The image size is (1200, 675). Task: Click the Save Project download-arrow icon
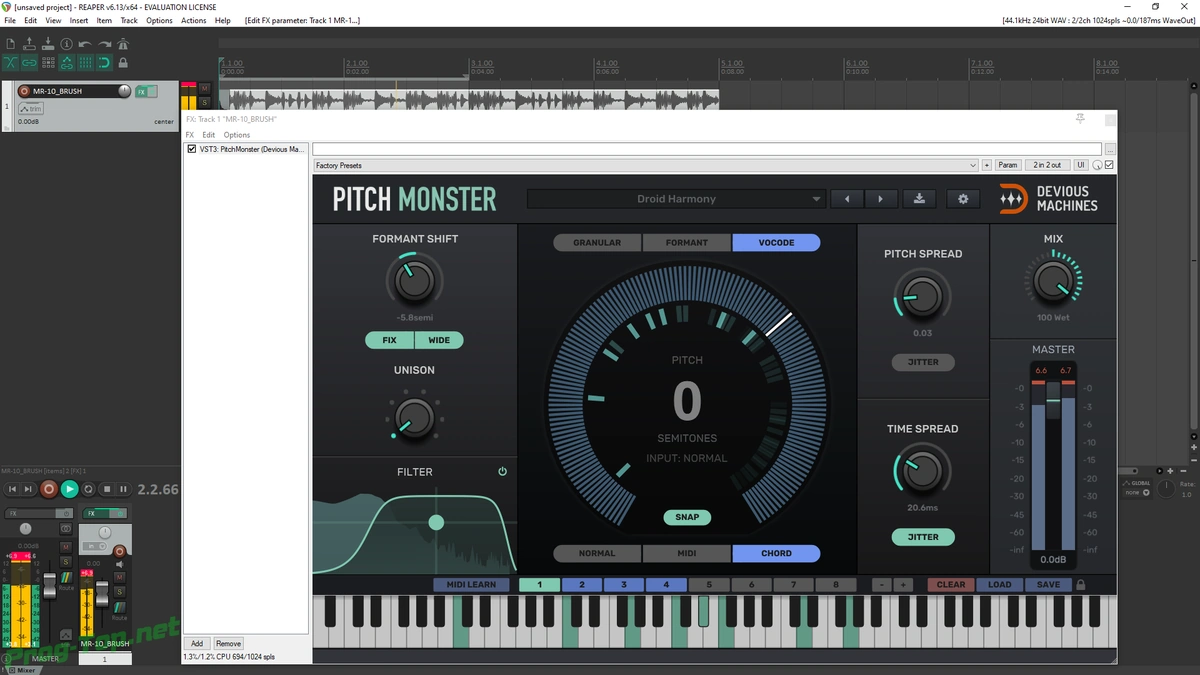[x=48, y=44]
